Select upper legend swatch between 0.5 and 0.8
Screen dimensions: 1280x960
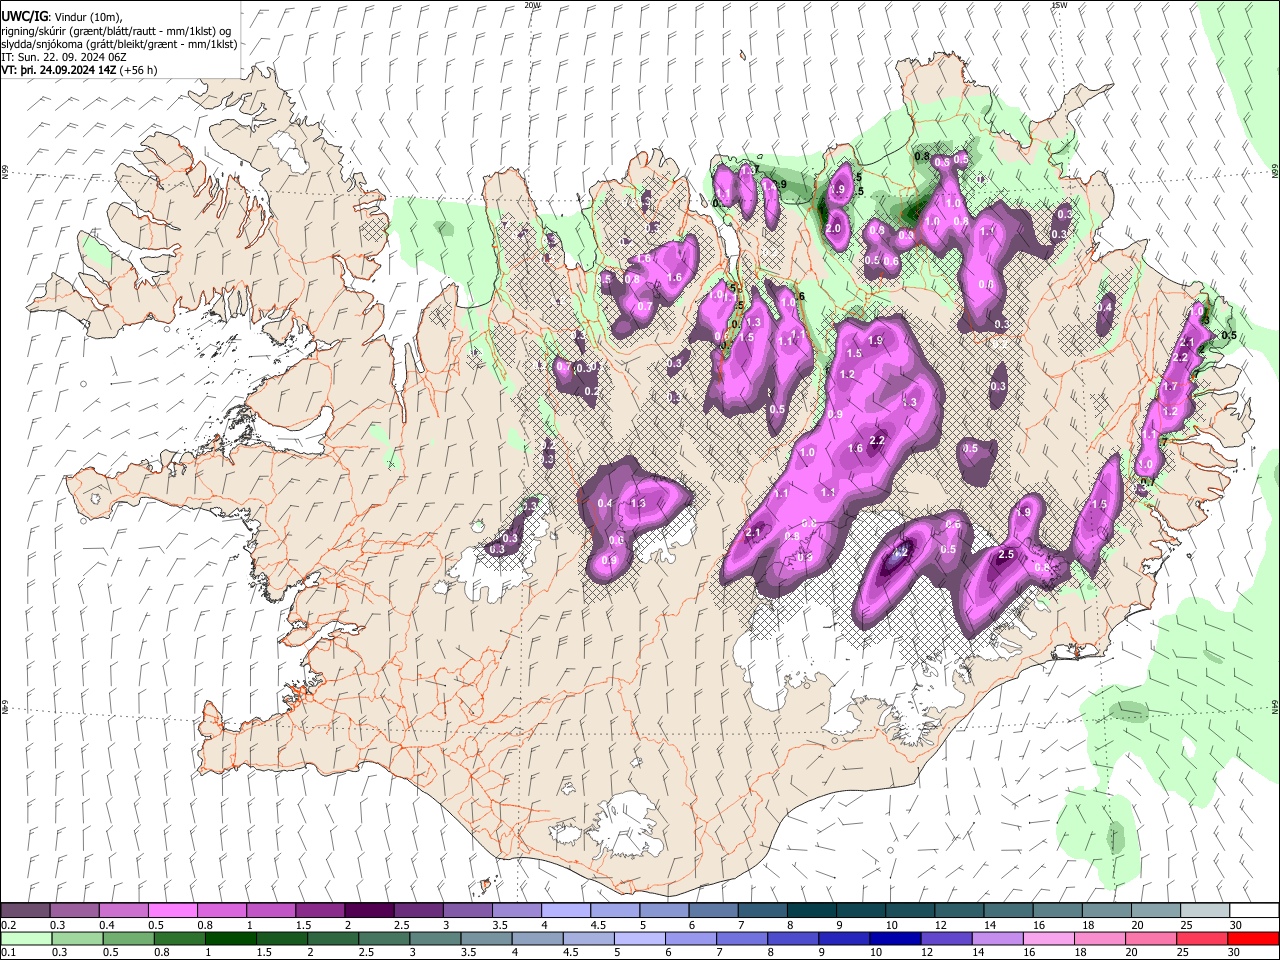[172, 911]
